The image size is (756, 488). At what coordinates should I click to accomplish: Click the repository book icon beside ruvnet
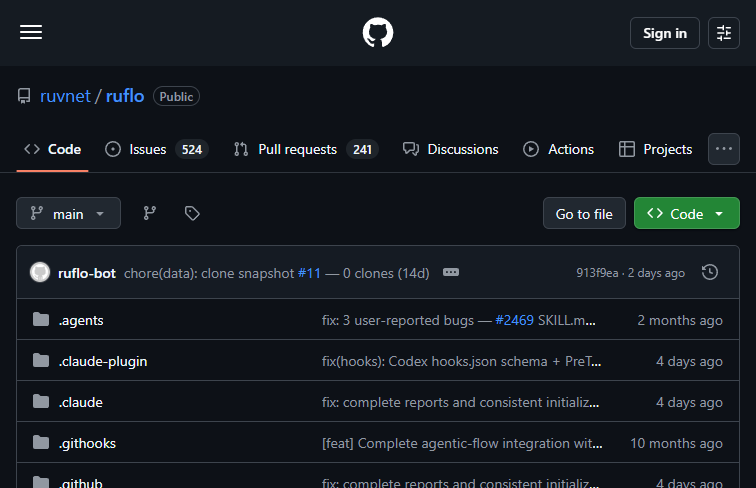24,96
